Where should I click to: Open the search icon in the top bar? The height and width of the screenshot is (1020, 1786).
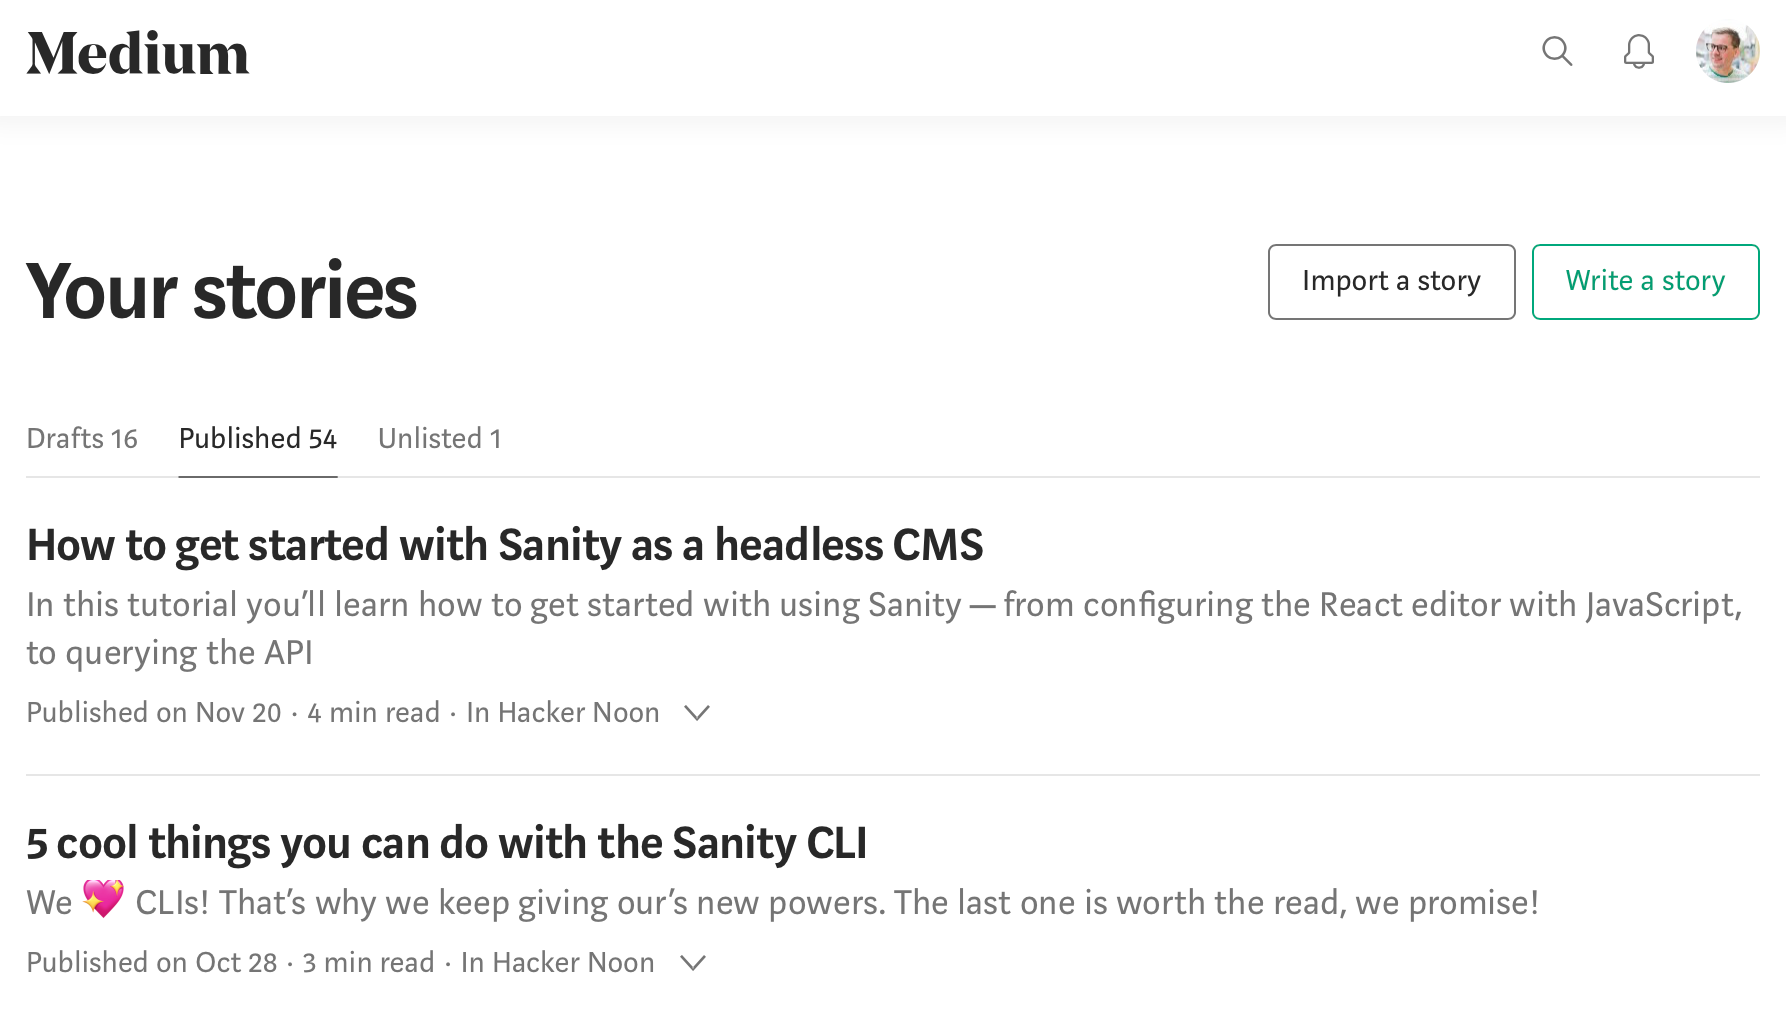point(1557,52)
